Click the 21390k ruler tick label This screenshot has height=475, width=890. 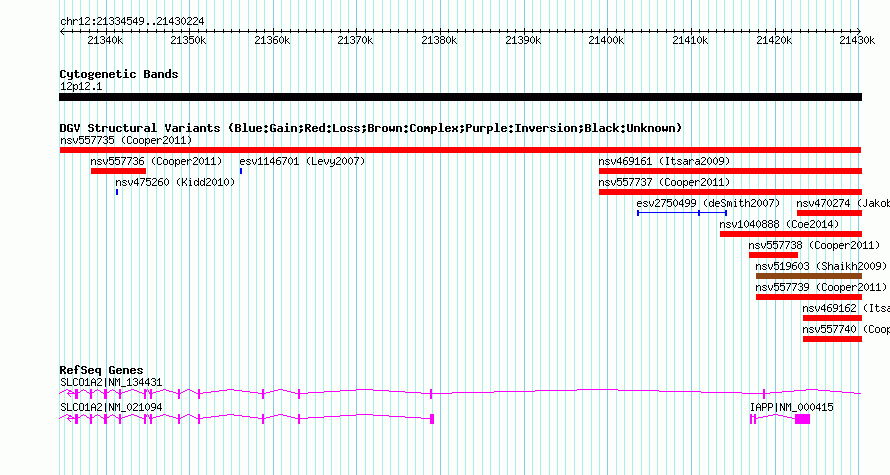point(523,40)
